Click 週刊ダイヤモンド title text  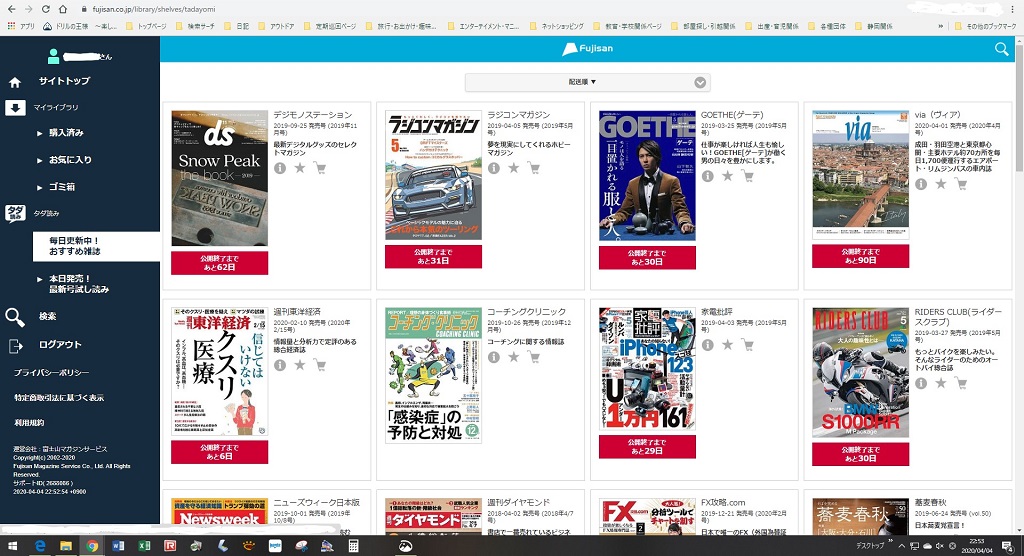pos(519,502)
